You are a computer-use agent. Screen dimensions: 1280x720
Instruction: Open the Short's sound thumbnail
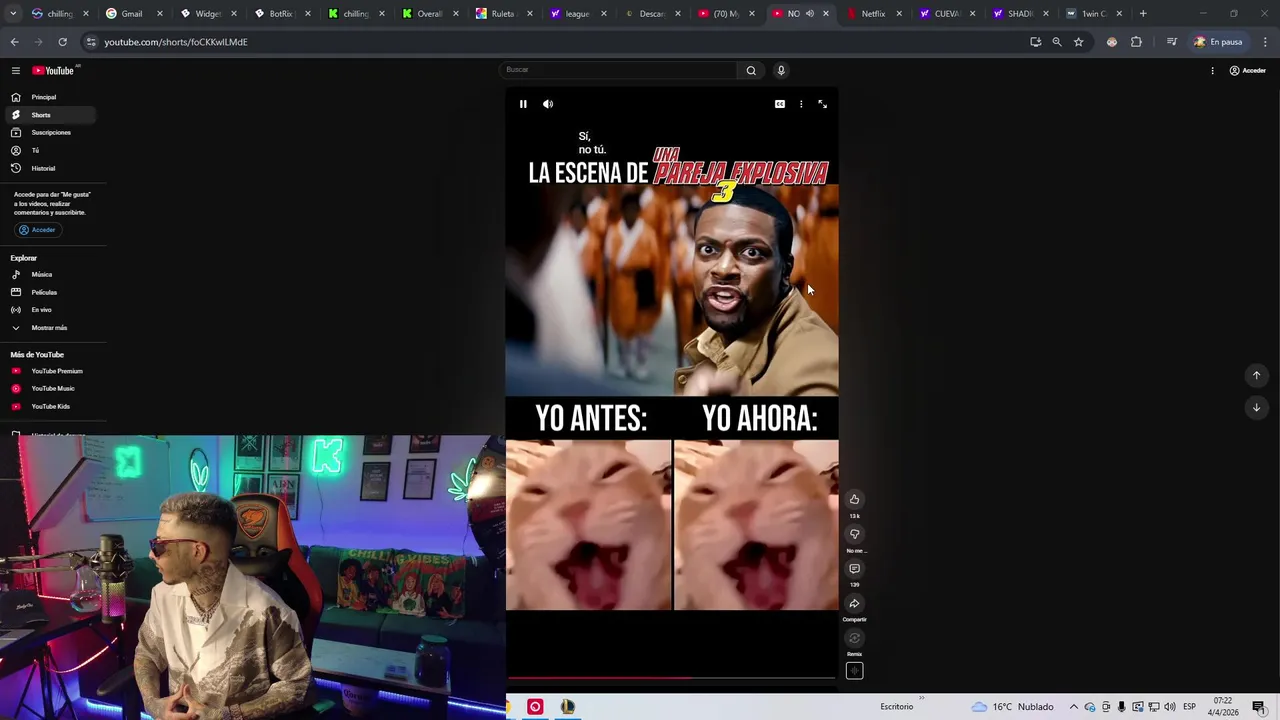pyautogui.click(x=854, y=671)
